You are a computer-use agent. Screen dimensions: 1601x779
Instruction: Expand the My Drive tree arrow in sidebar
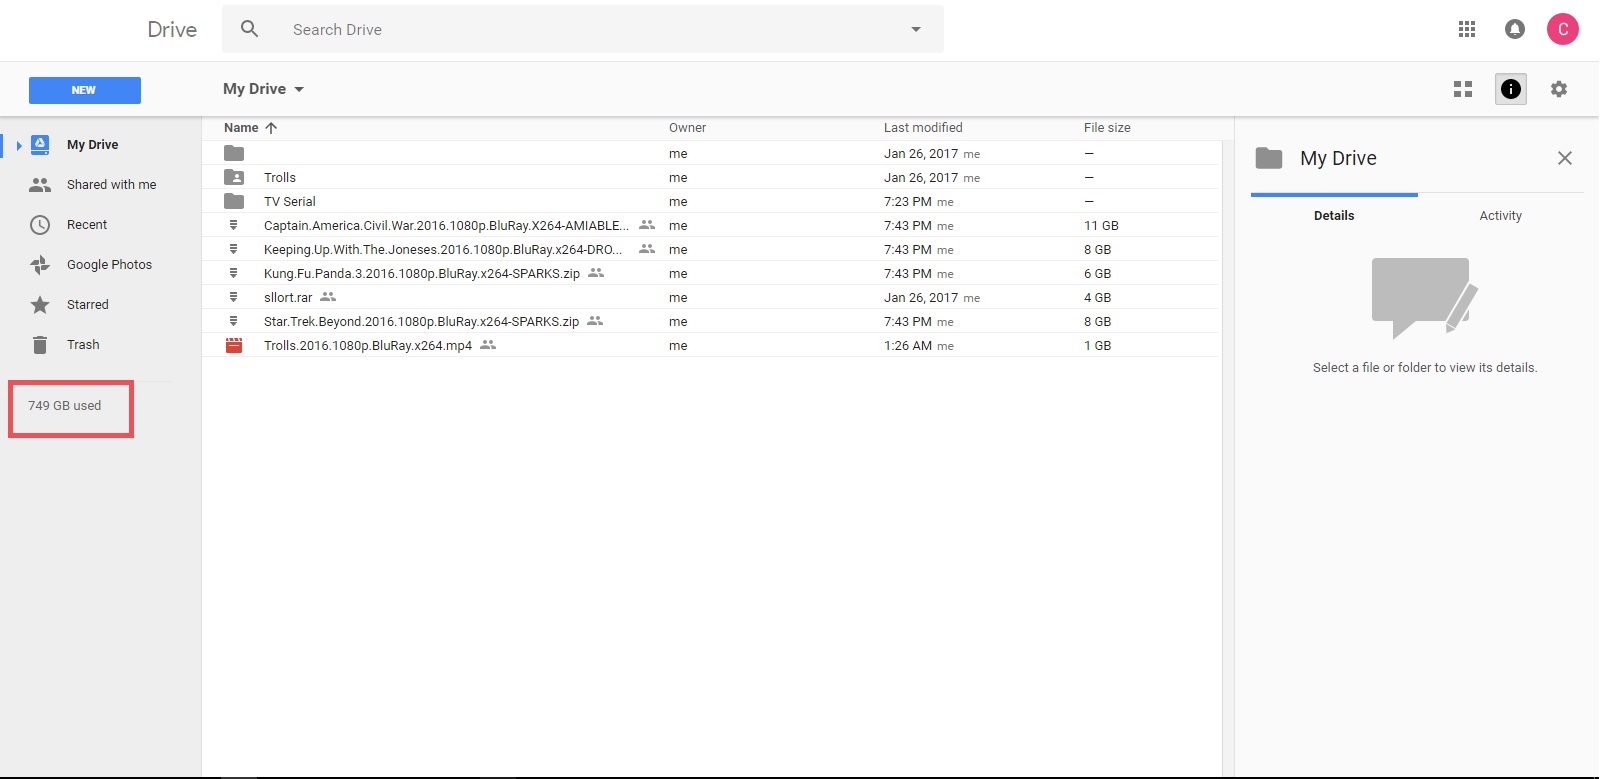19,146
